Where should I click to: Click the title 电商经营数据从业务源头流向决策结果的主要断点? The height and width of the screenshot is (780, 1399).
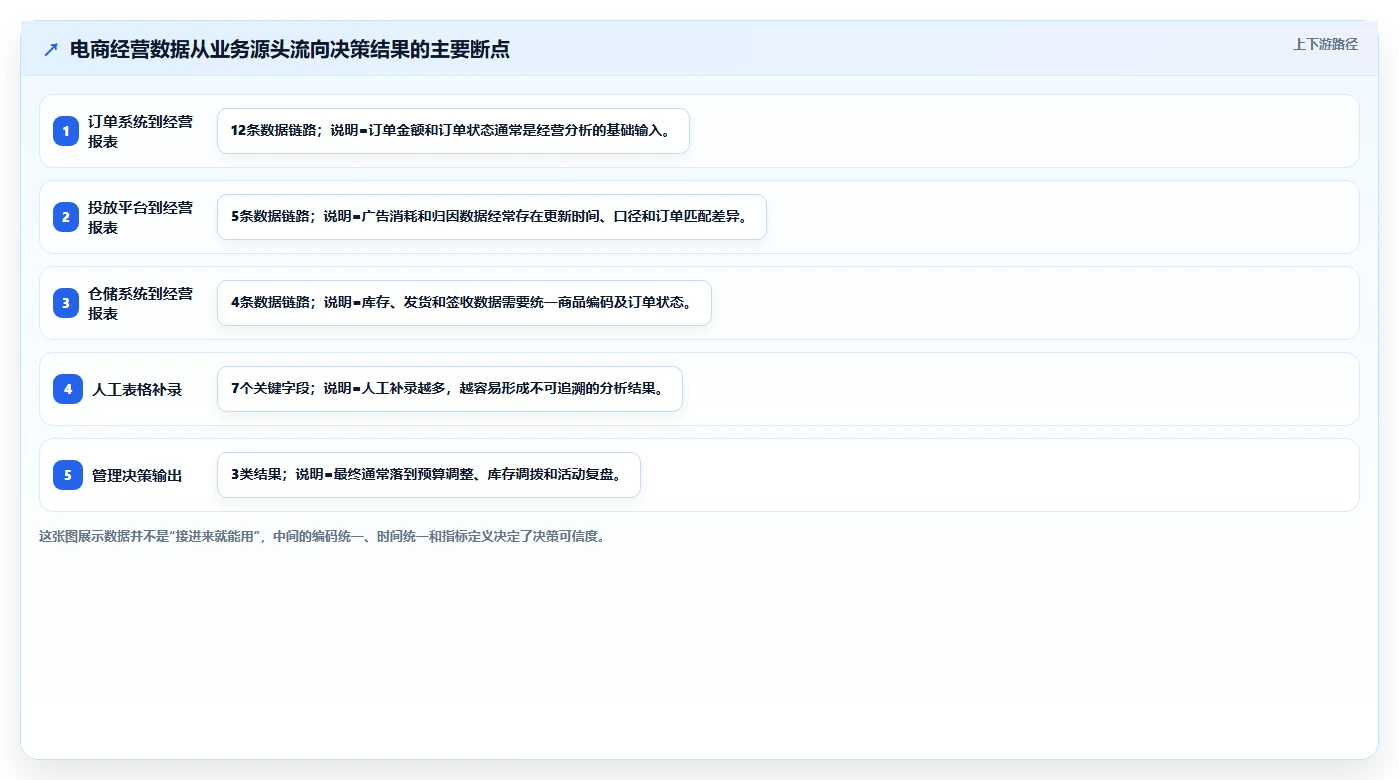[290, 50]
